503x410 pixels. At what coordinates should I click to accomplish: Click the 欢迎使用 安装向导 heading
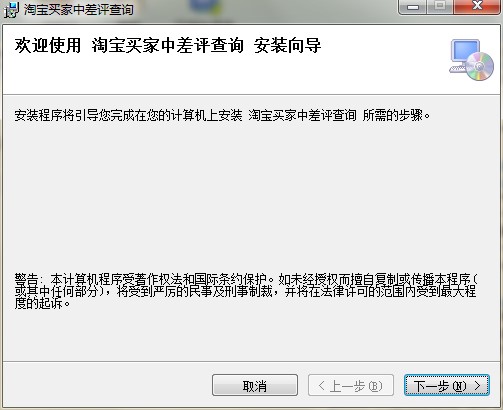(x=168, y=45)
